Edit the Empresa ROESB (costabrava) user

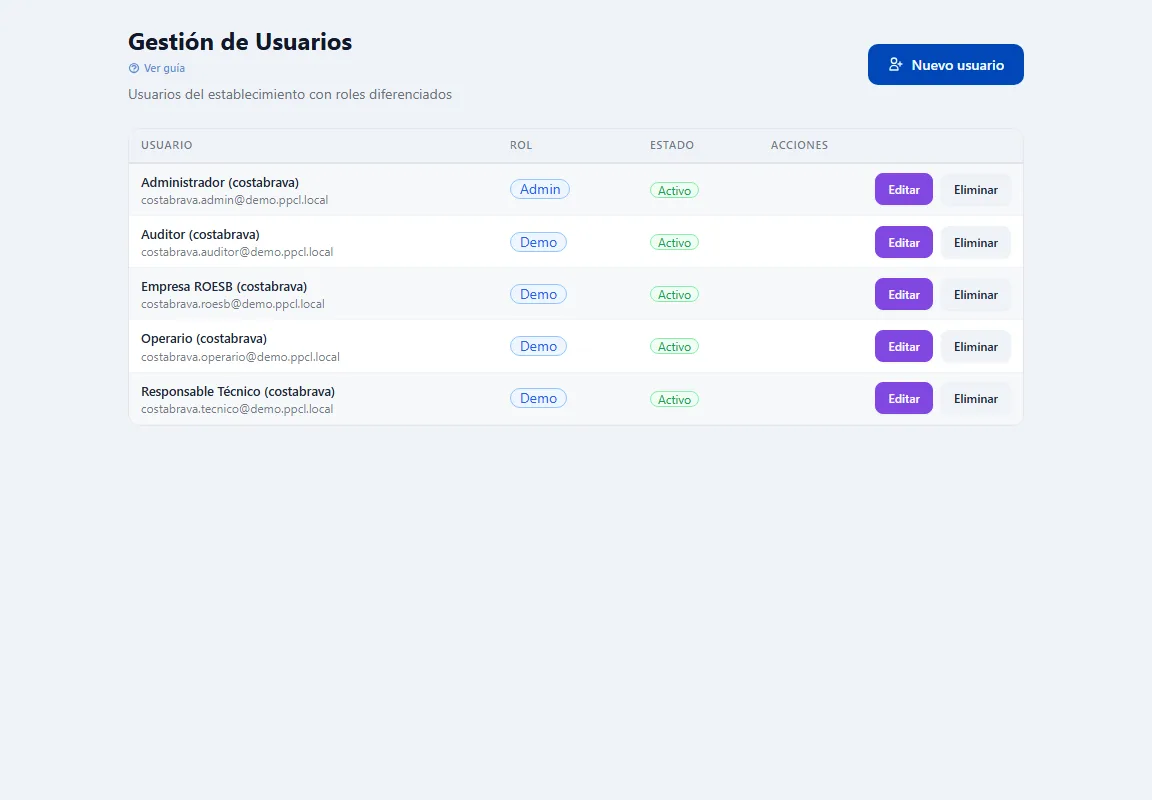(904, 295)
